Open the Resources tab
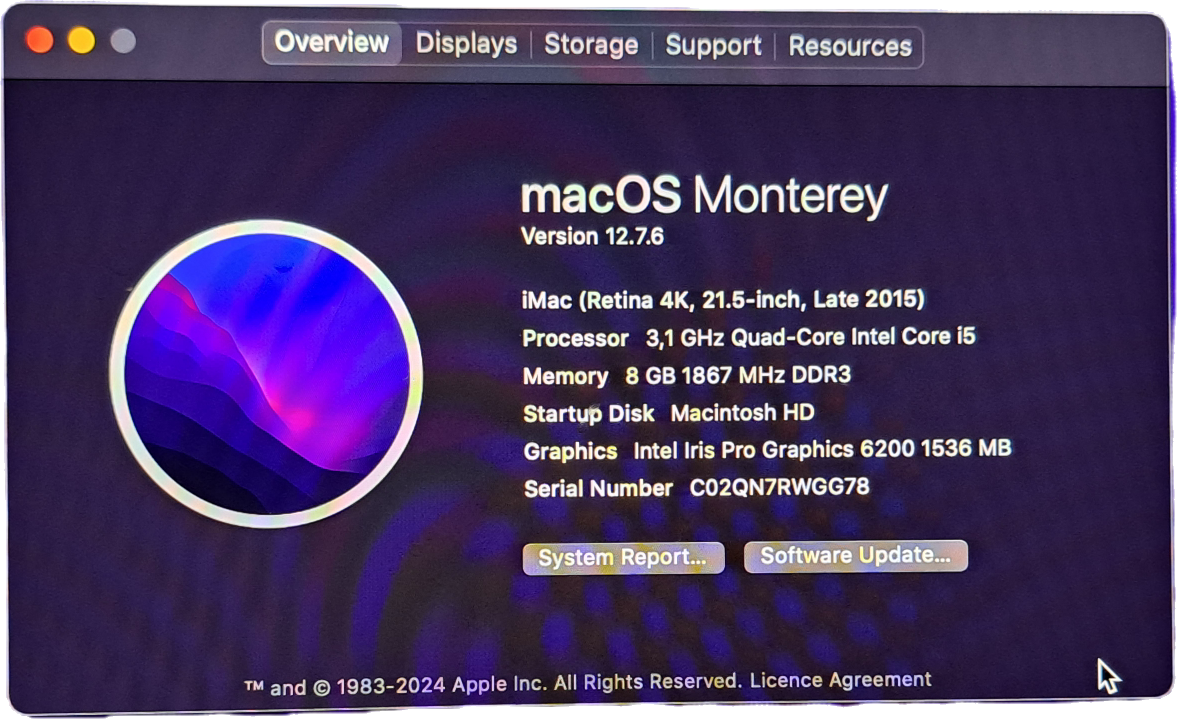The image size is (1178, 720). [x=850, y=47]
